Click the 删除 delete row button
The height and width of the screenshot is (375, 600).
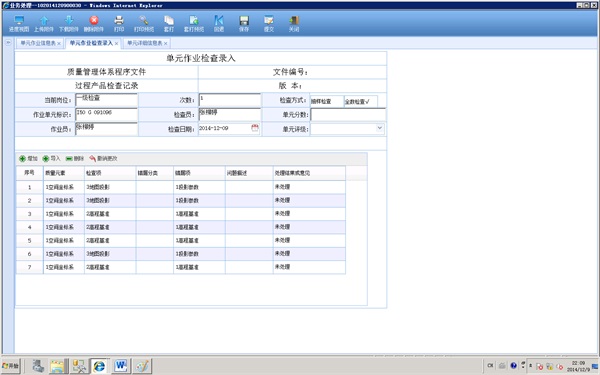pyautogui.click(x=75, y=158)
